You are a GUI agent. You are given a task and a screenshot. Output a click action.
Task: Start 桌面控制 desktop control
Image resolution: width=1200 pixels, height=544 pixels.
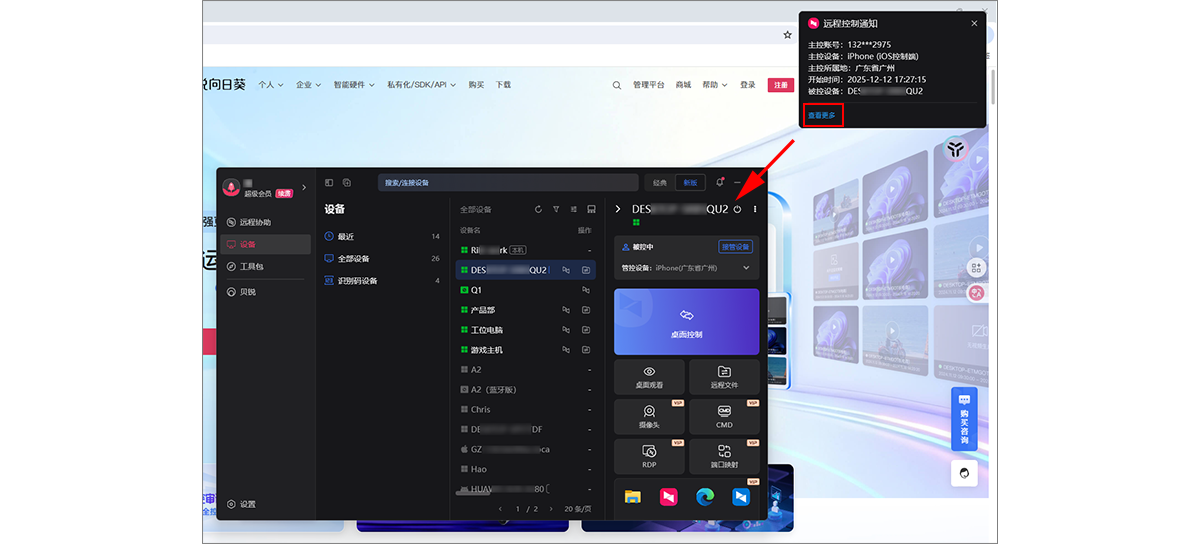(x=686, y=322)
